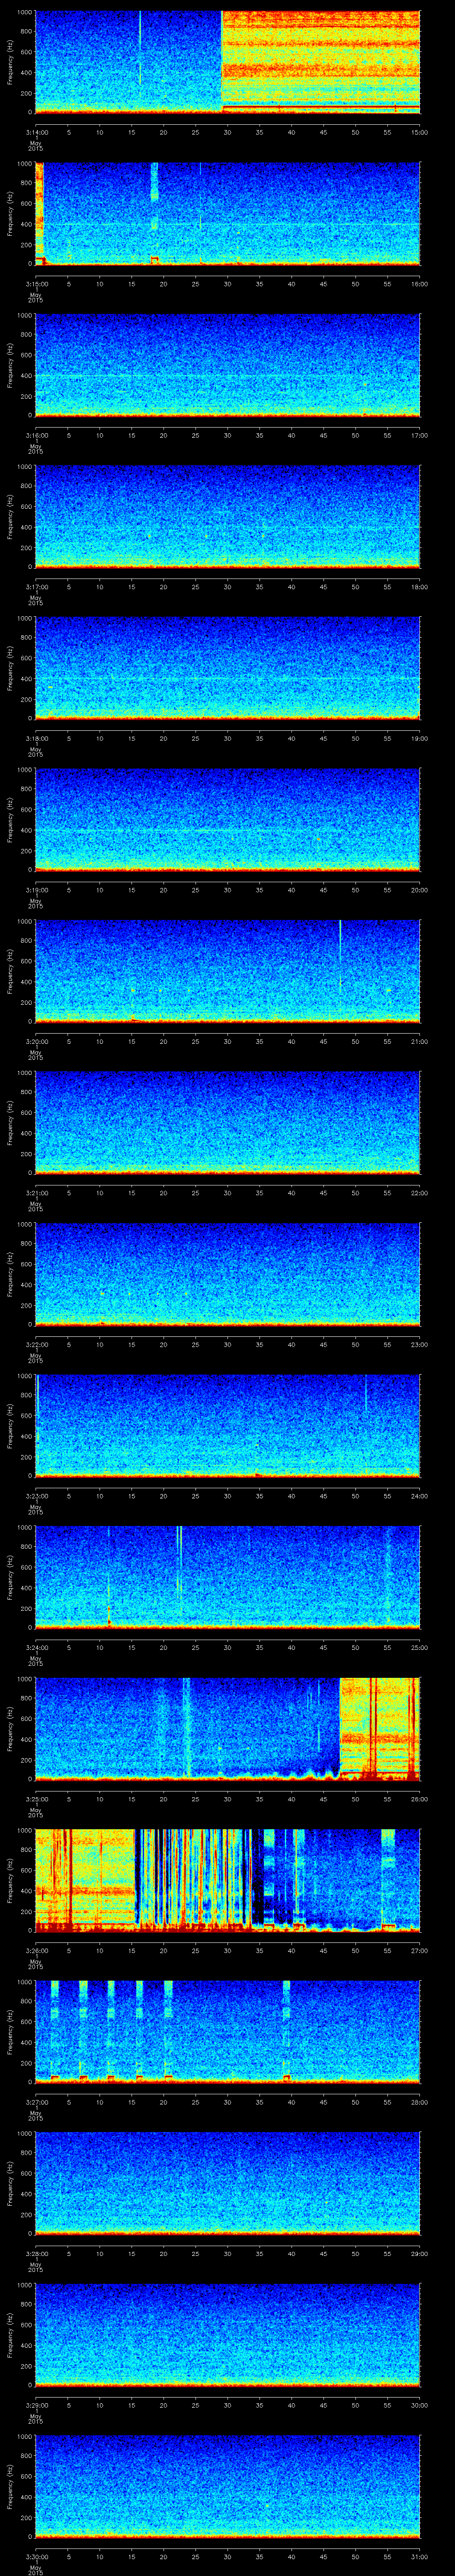Click the 3:18:00 start time label
The image size is (455, 2576).
click(x=36, y=738)
